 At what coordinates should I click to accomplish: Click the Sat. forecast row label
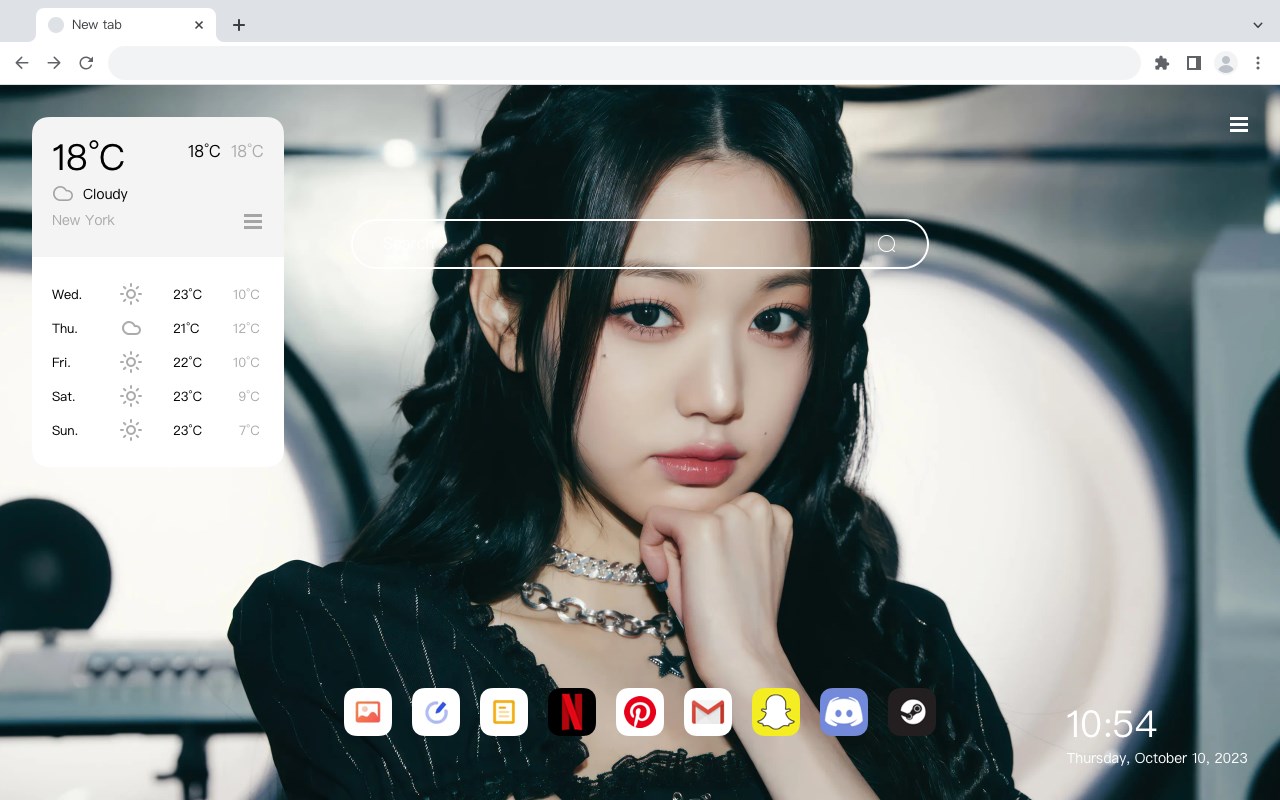pos(64,396)
